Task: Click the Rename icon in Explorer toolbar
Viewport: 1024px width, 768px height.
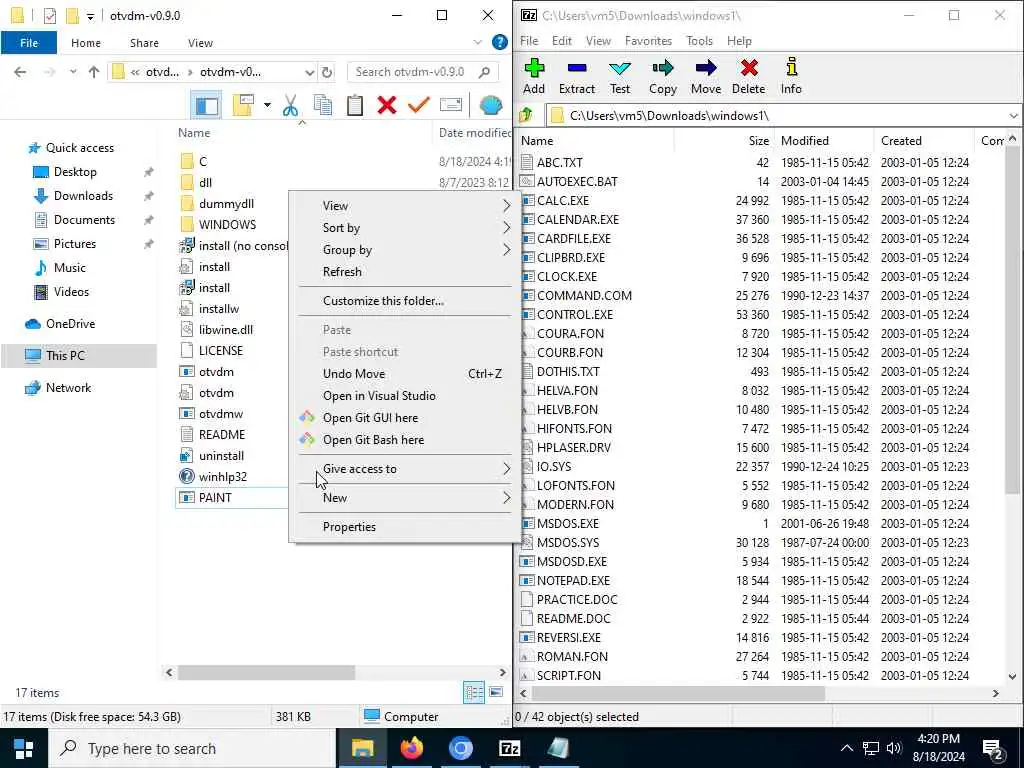Action: [x=451, y=105]
